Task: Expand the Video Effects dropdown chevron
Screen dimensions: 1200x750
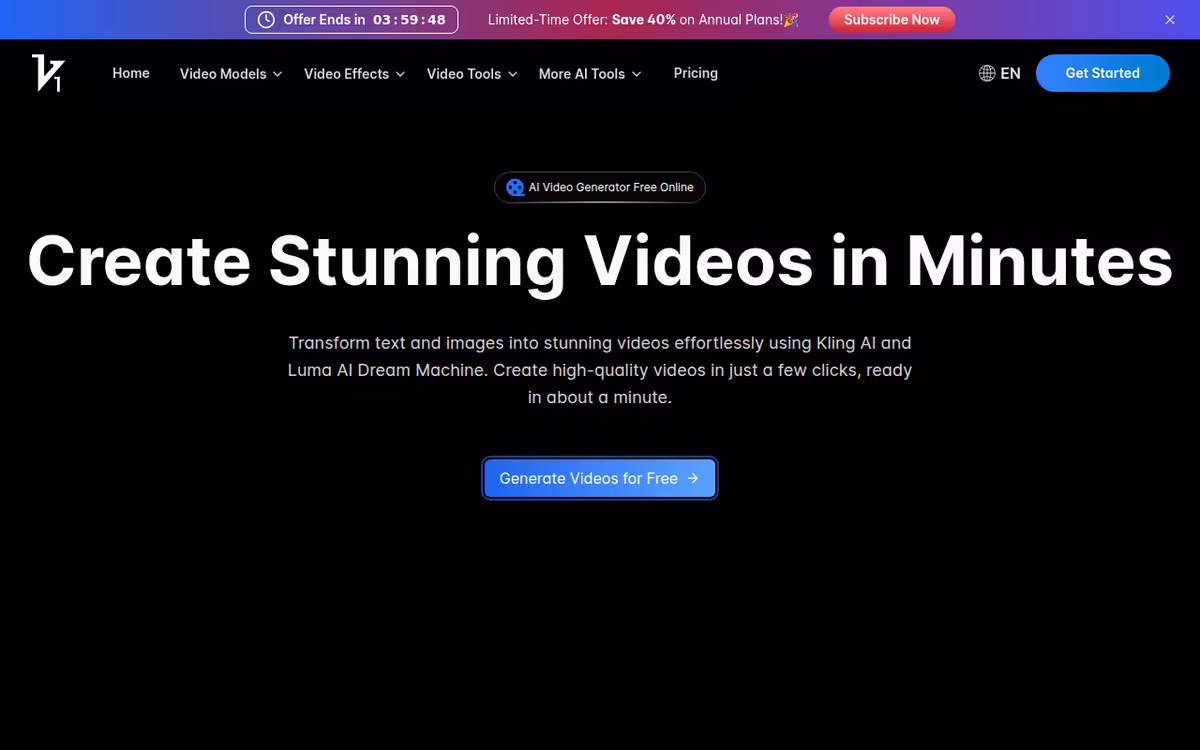Action: coord(400,74)
